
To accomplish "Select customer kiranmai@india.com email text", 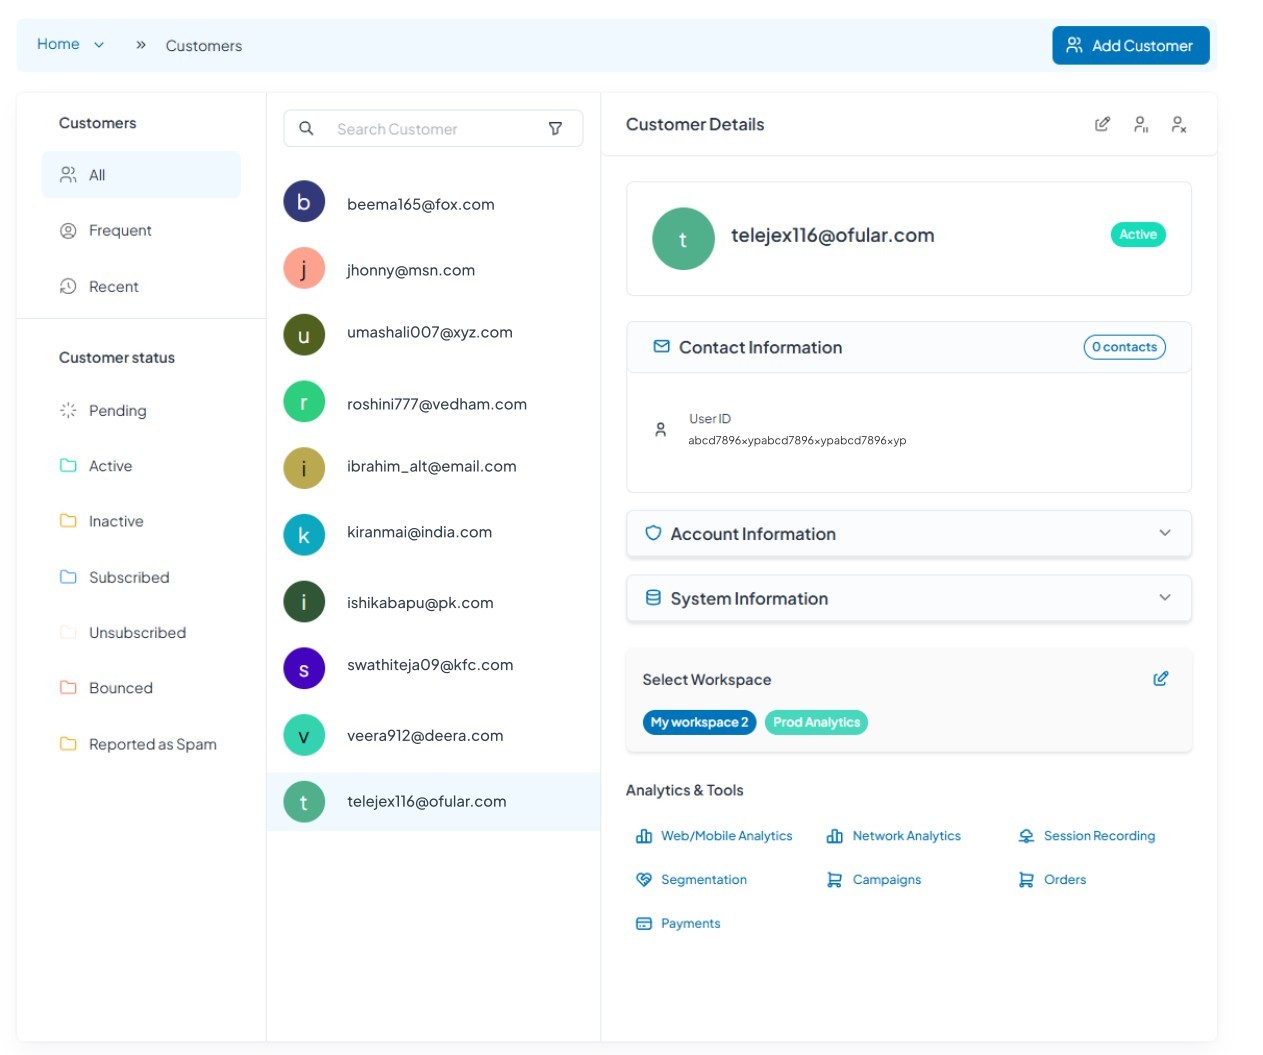I will [419, 532].
